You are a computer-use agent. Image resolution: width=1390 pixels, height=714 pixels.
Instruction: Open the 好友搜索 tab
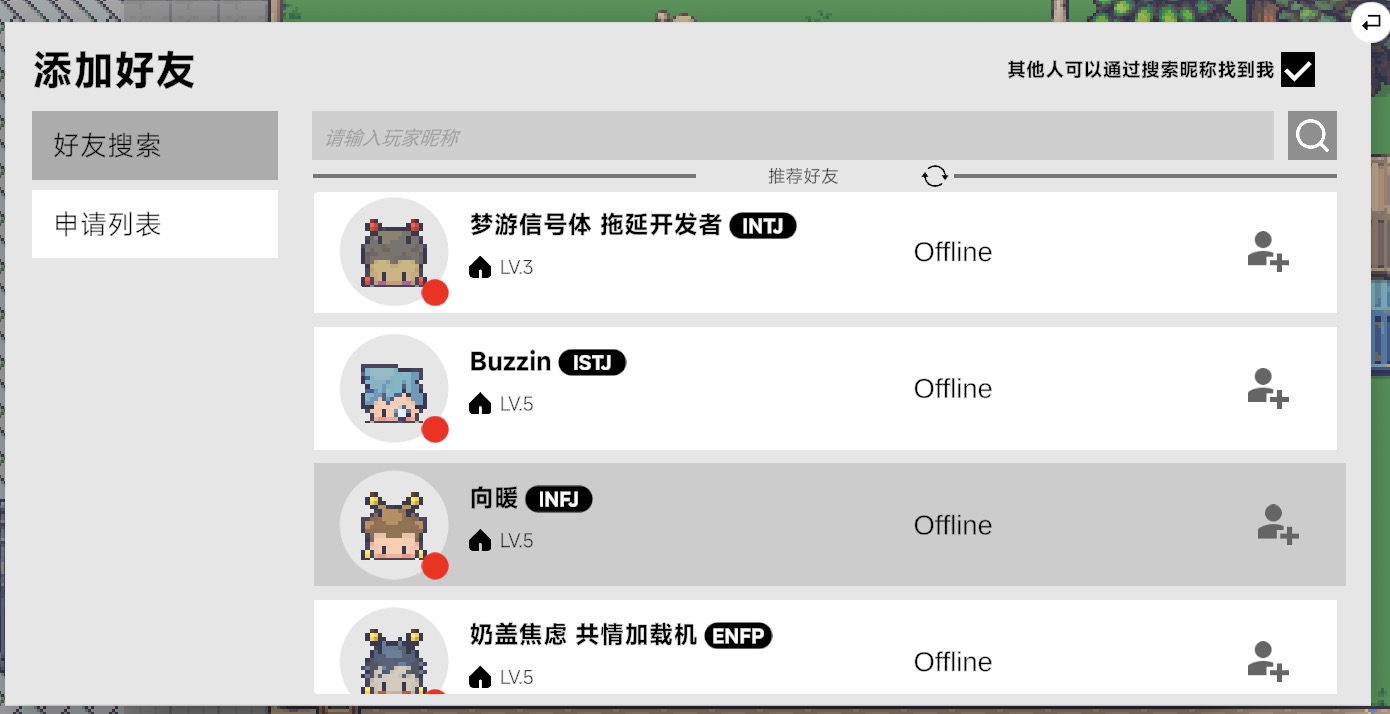point(155,145)
